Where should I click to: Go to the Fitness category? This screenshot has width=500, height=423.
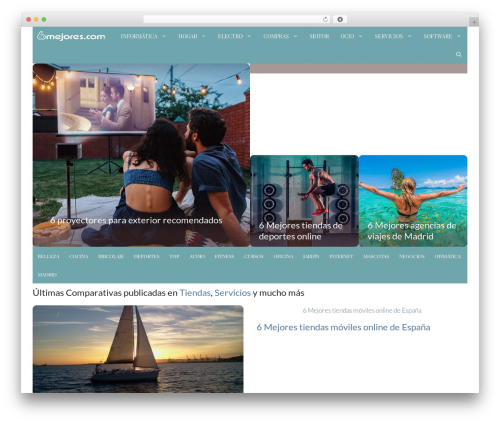point(224,256)
